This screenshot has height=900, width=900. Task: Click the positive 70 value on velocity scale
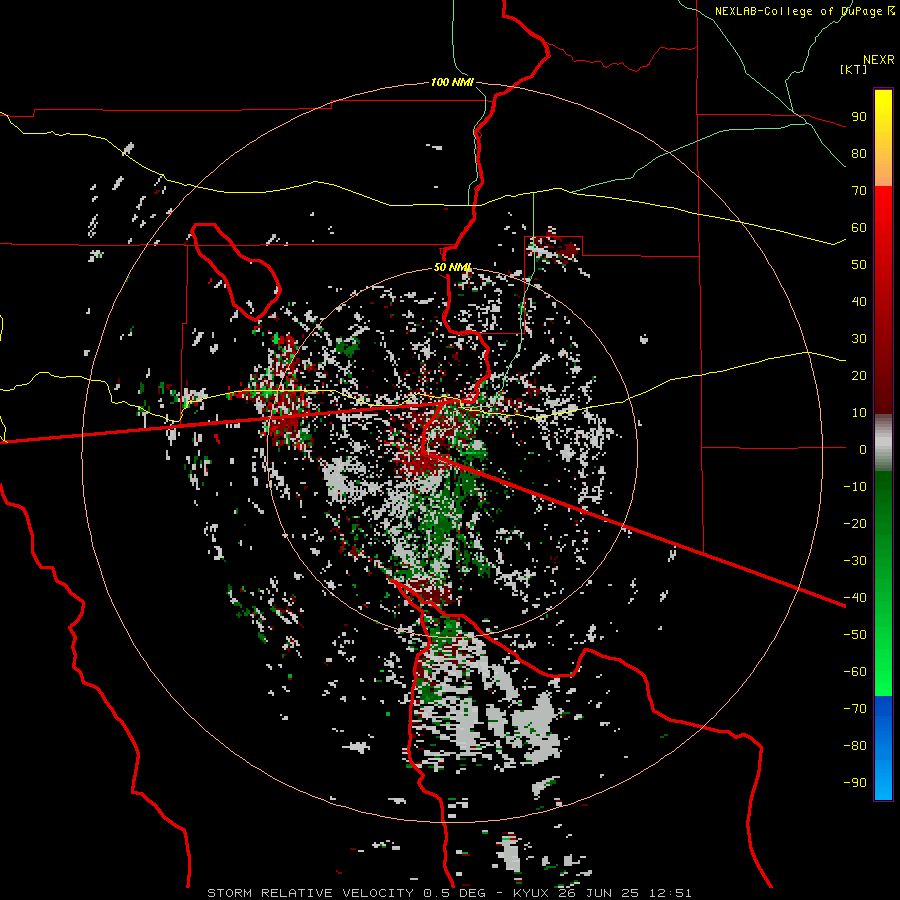(859, 191)
